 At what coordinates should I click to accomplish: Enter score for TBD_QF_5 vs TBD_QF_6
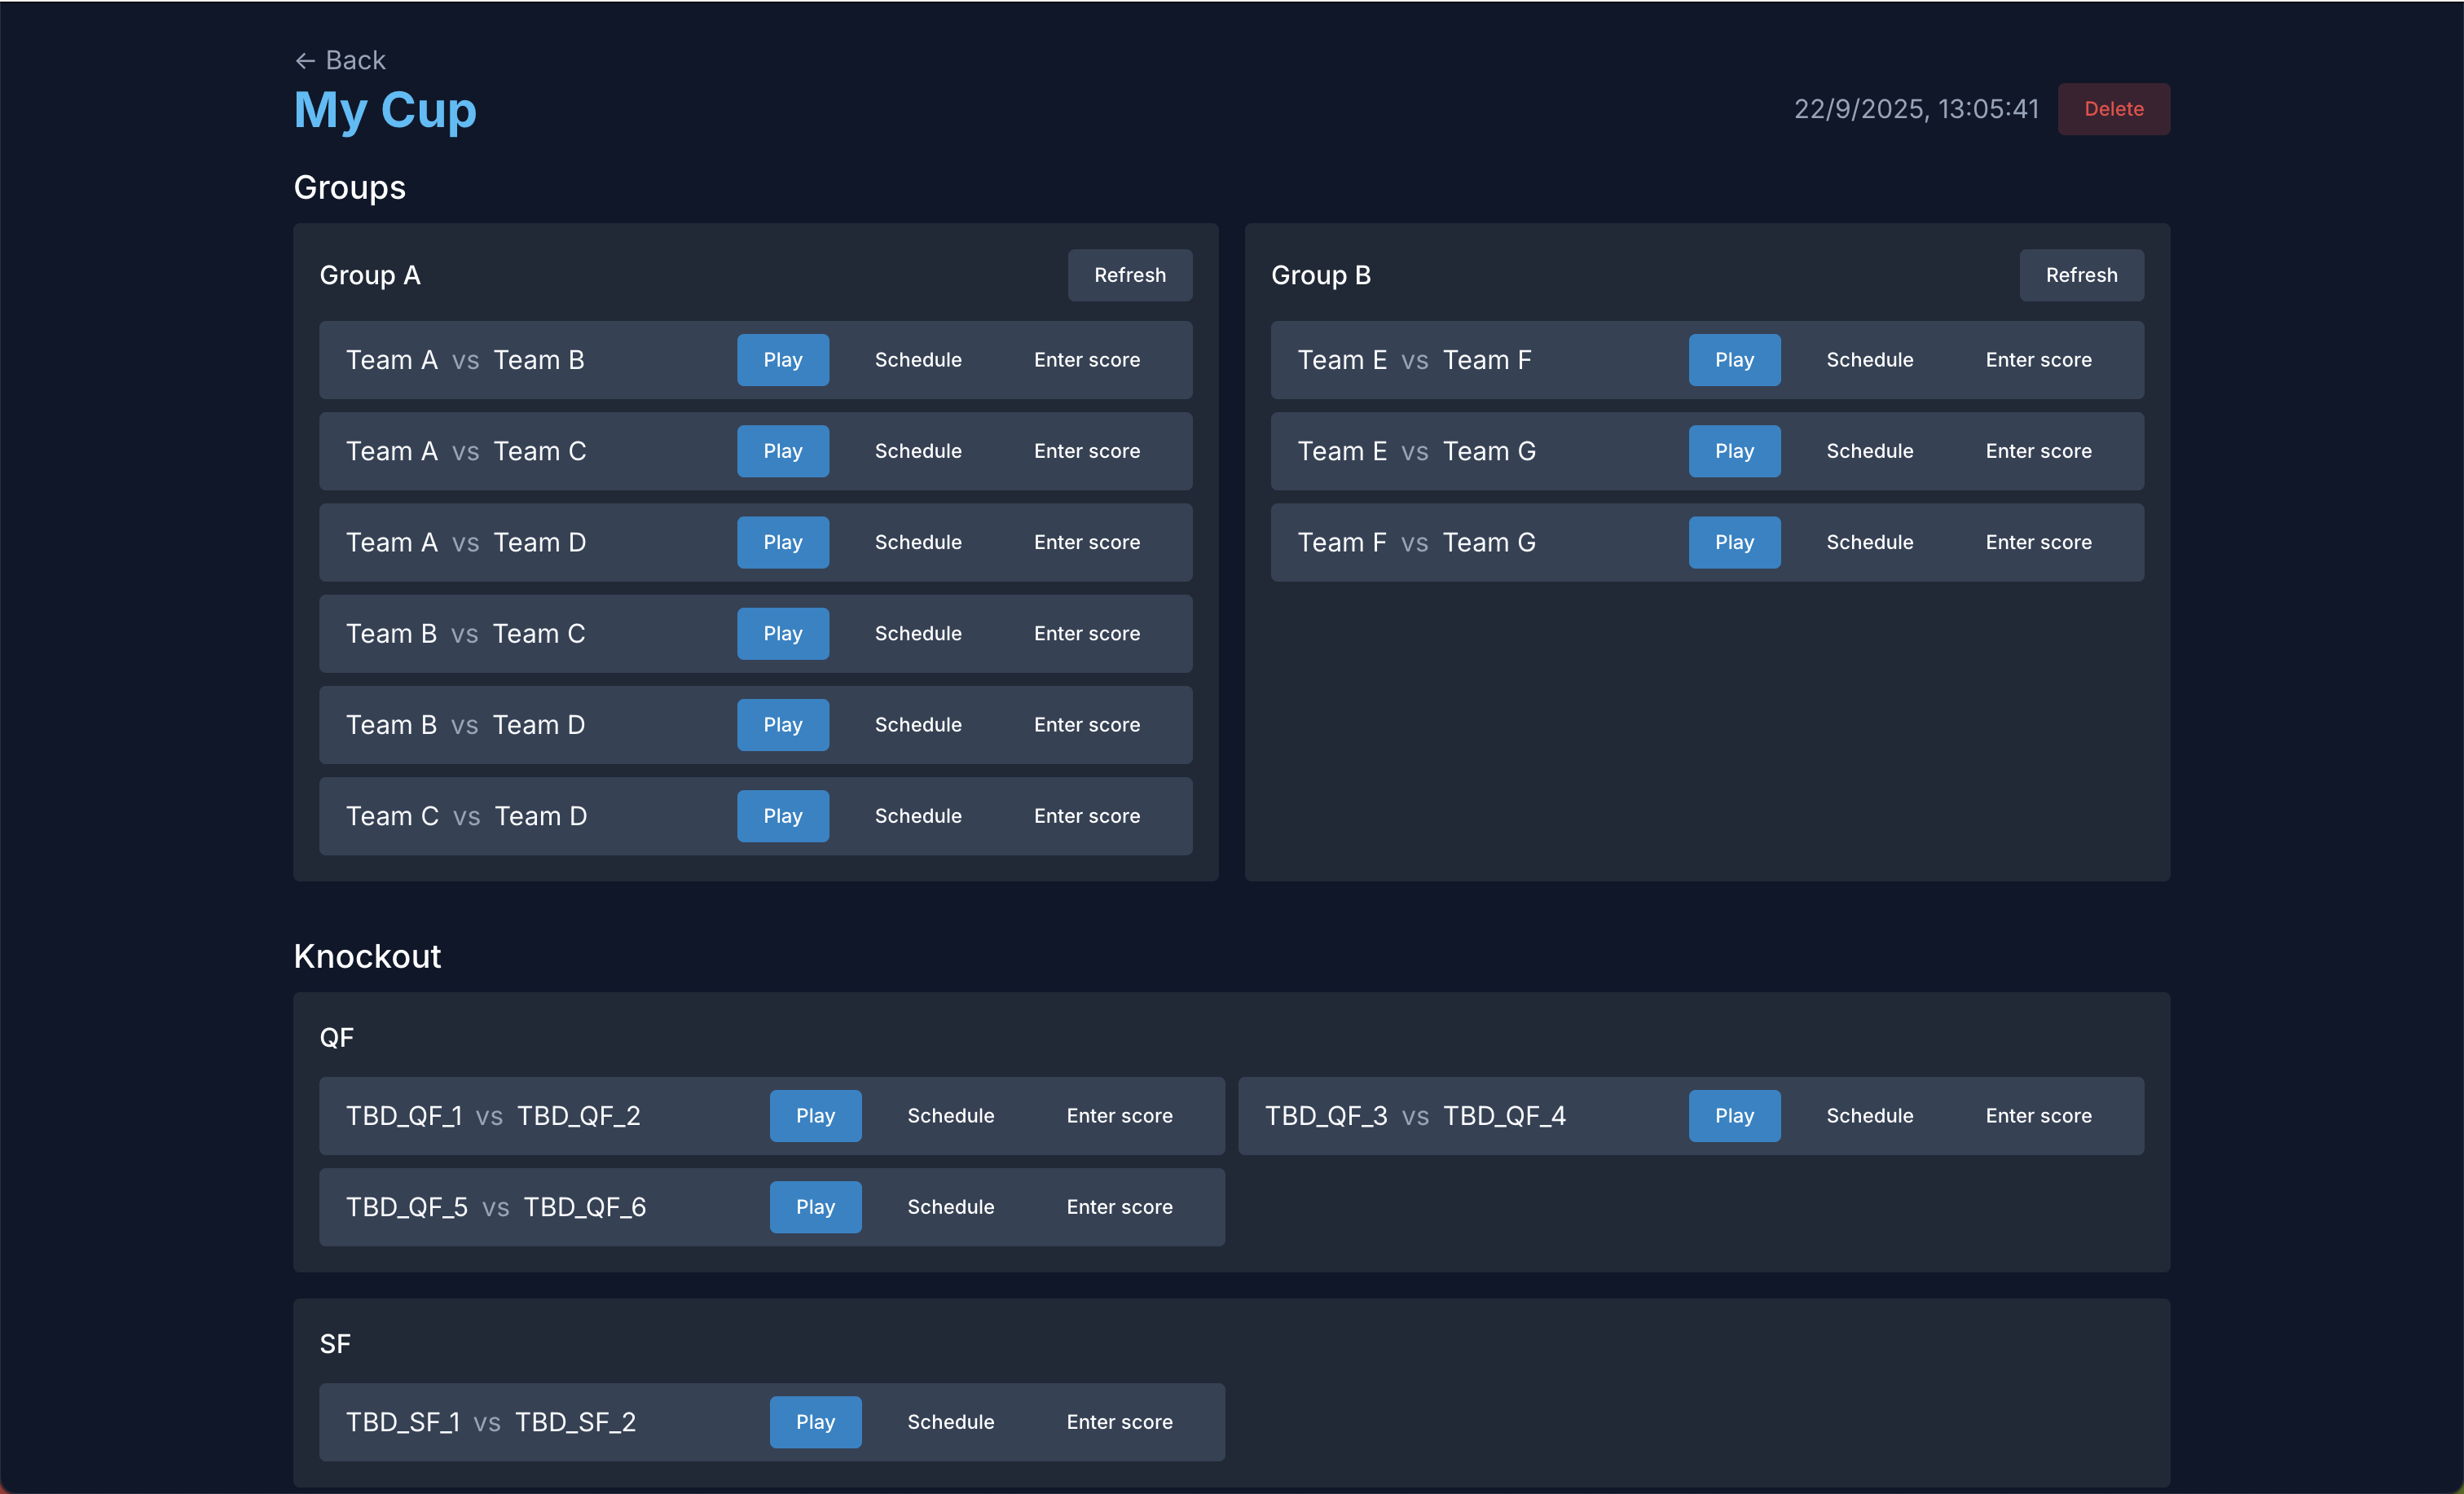[1119, 1206]
